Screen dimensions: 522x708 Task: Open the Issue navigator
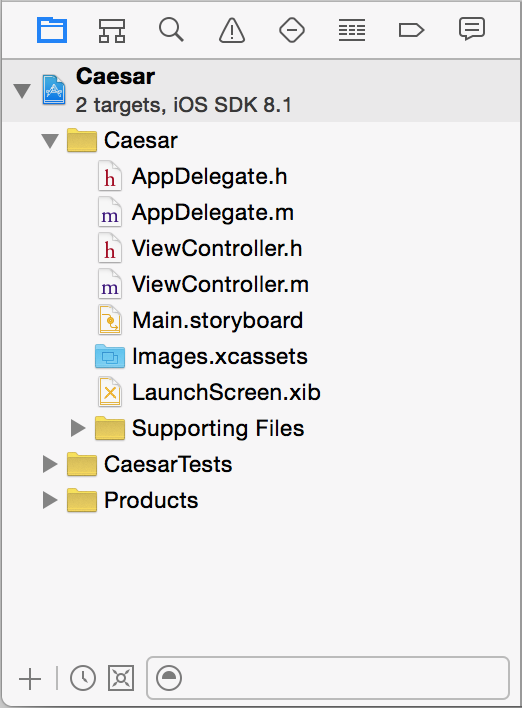pyautogui.click(x=232, y=30)
